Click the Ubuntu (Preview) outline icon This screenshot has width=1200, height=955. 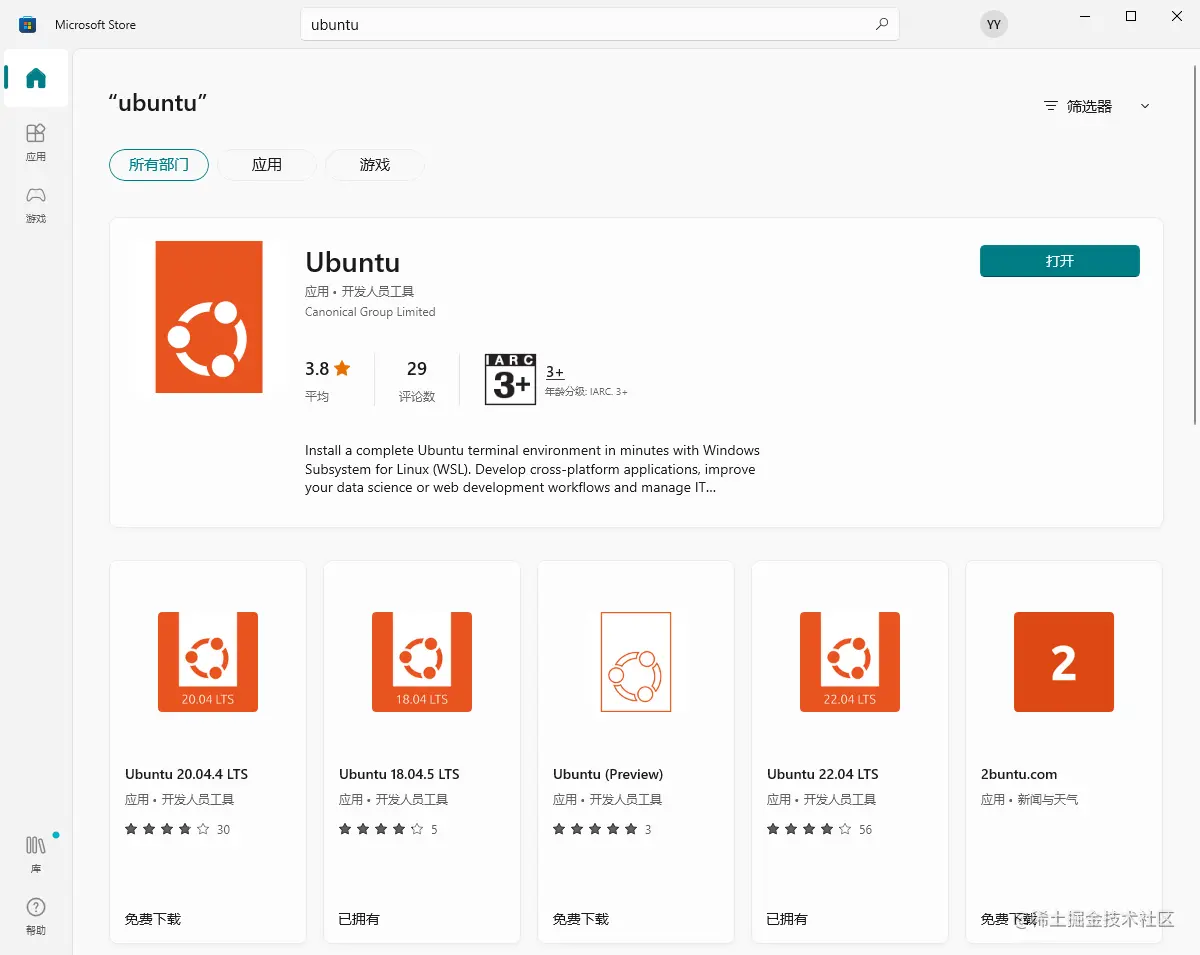(x=636, y=662)
